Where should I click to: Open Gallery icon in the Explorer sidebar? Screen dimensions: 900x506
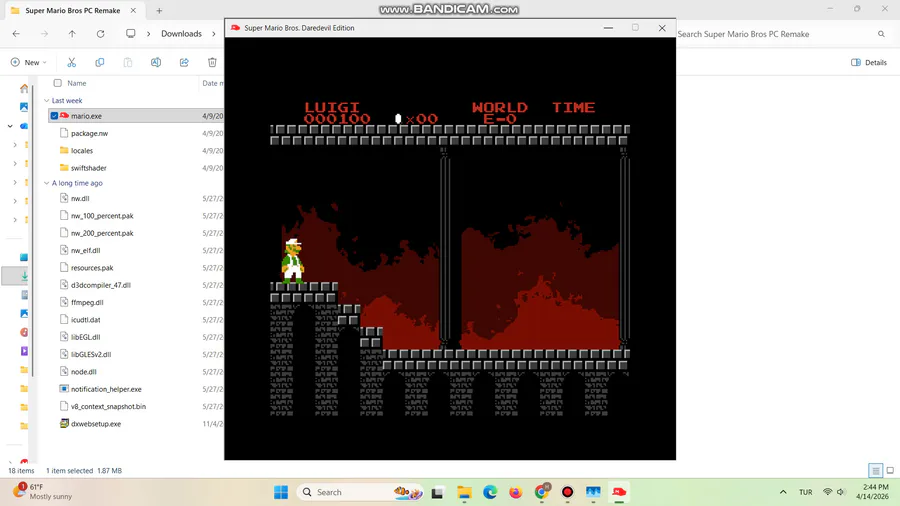click(x=24, y=107)
